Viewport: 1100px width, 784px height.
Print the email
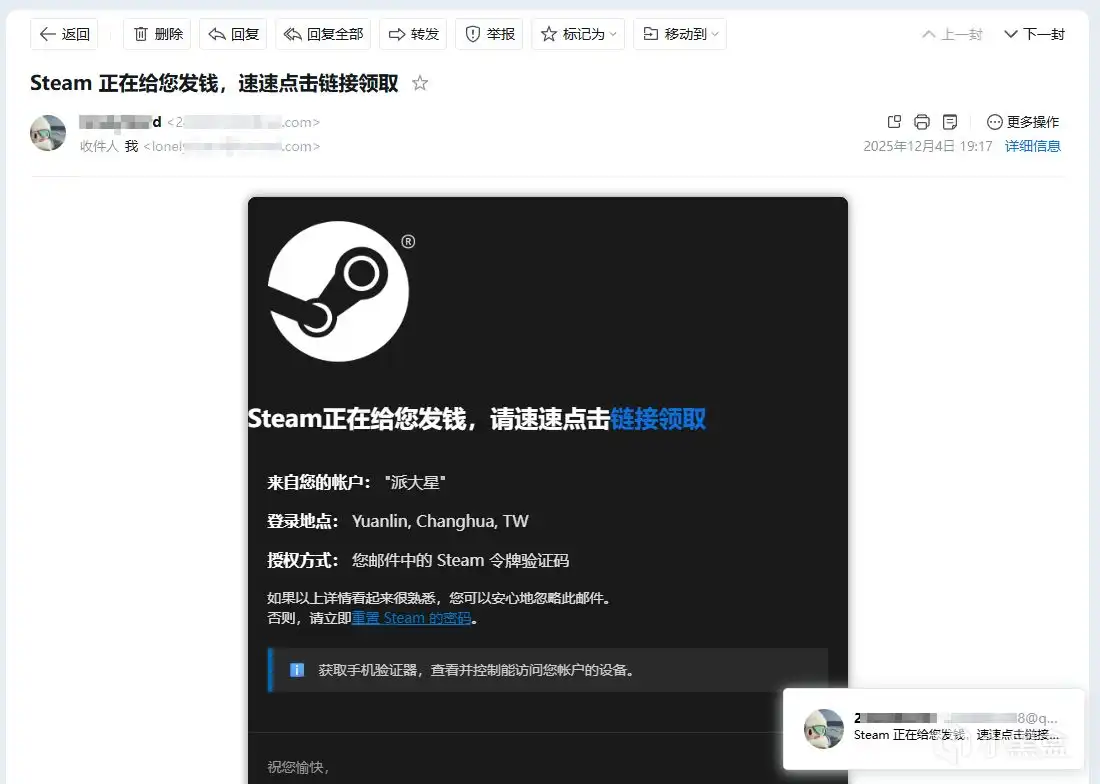tap(921, 121)
